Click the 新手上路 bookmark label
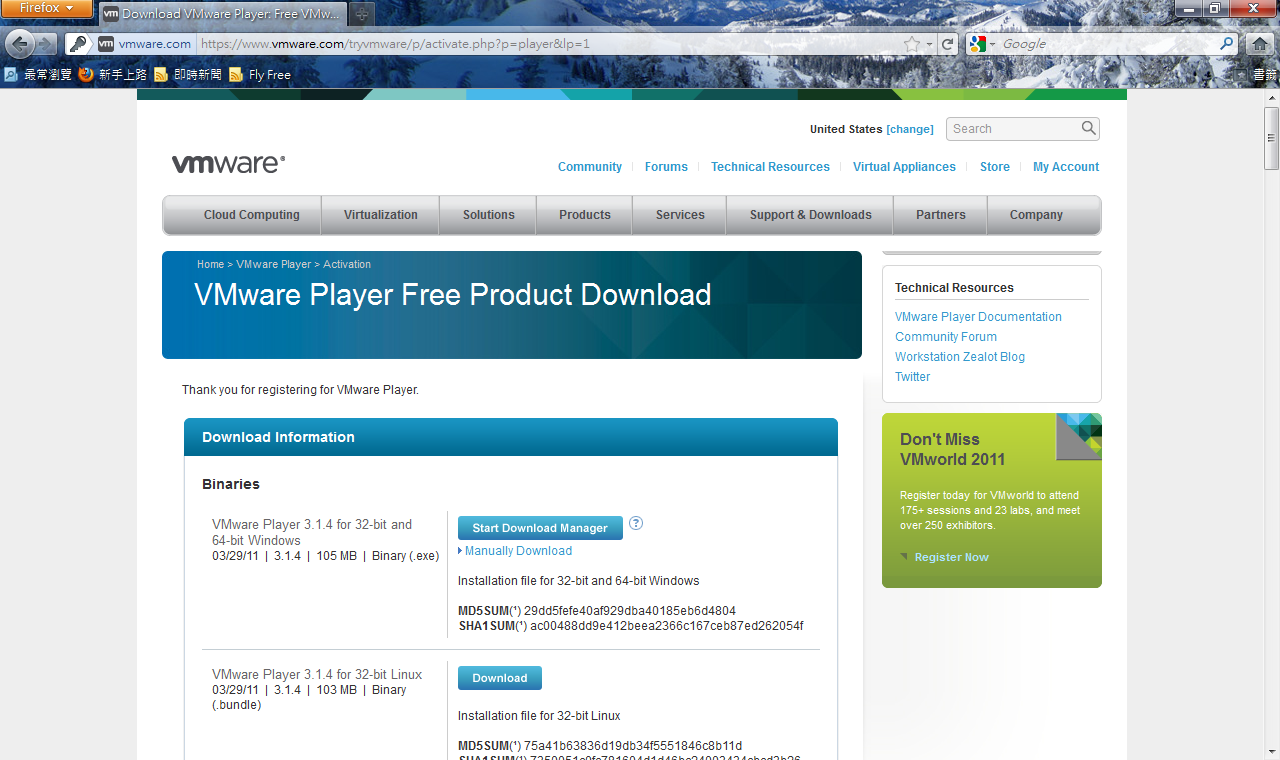 point(123,74)
